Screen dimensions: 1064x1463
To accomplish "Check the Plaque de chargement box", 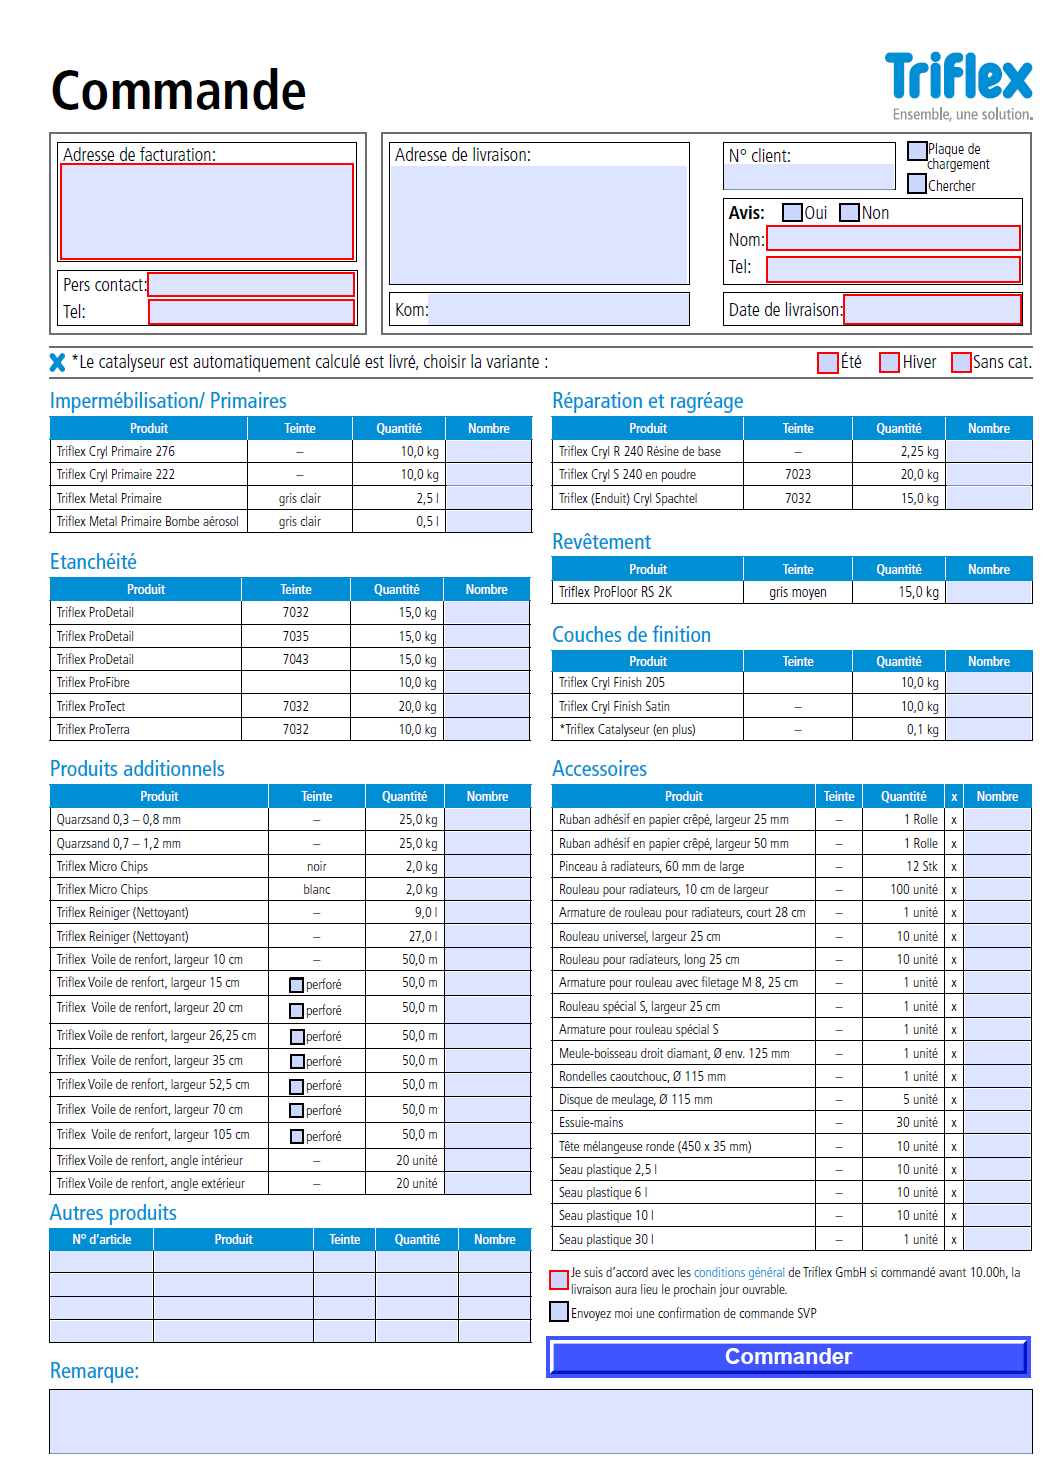I will [x=917, y=151].
